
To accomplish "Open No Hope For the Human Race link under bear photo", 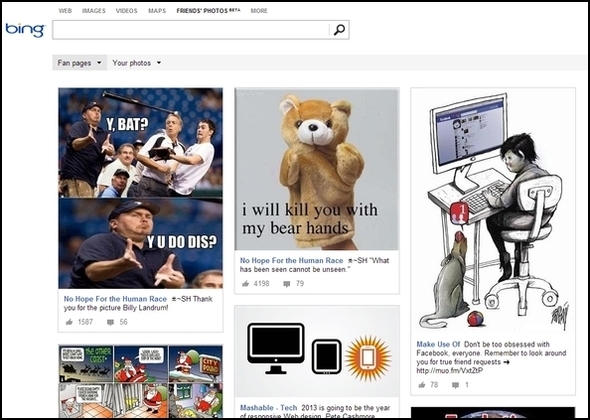I will click(292, 260).
